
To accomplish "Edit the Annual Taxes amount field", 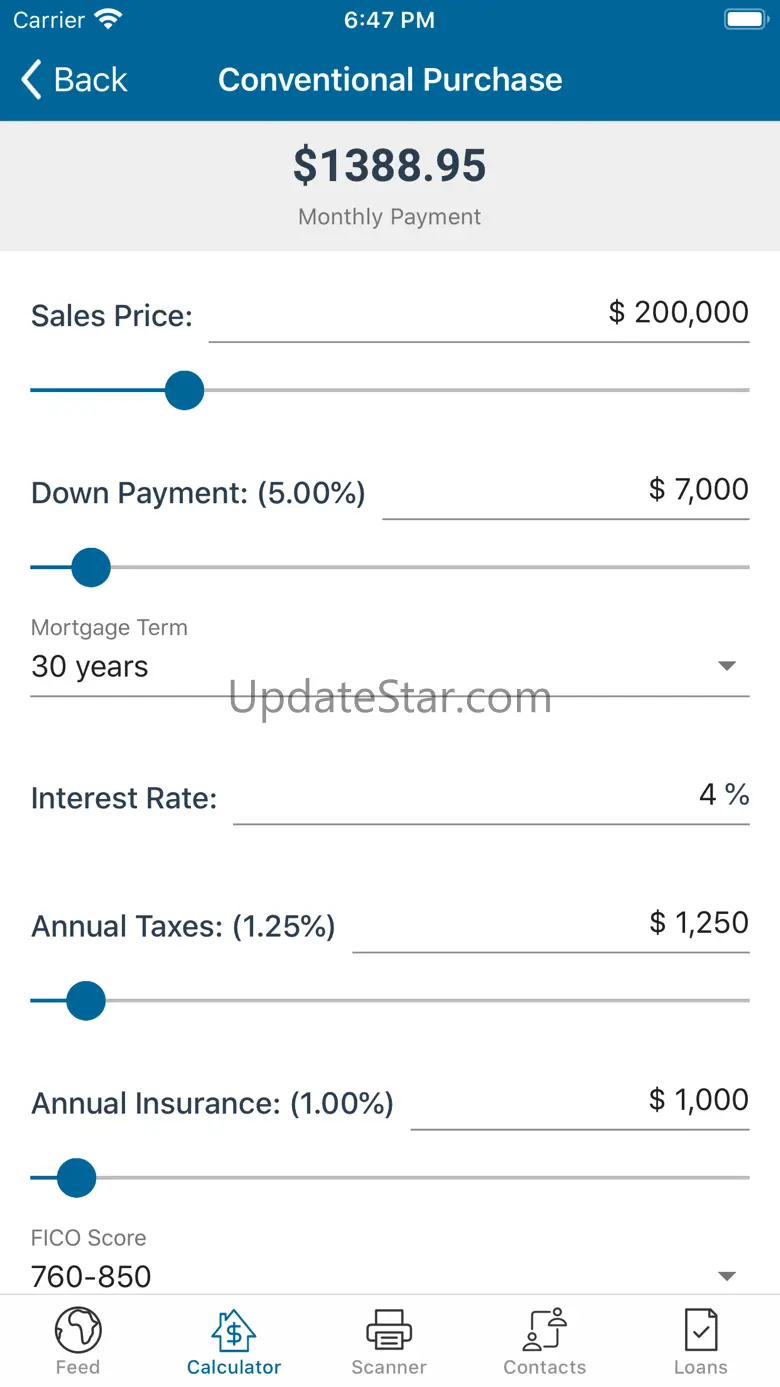I will click(x=551, y=923).
